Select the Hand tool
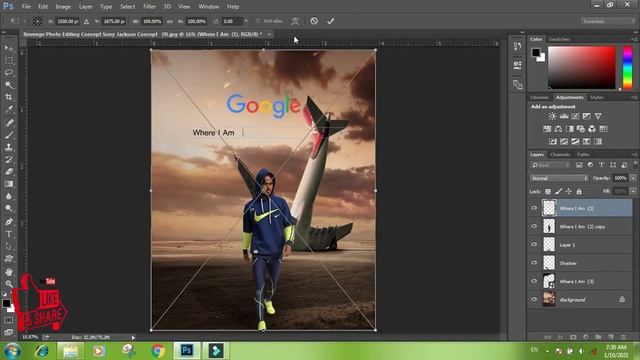Screen dimensions: 640x360 [9, 271]
